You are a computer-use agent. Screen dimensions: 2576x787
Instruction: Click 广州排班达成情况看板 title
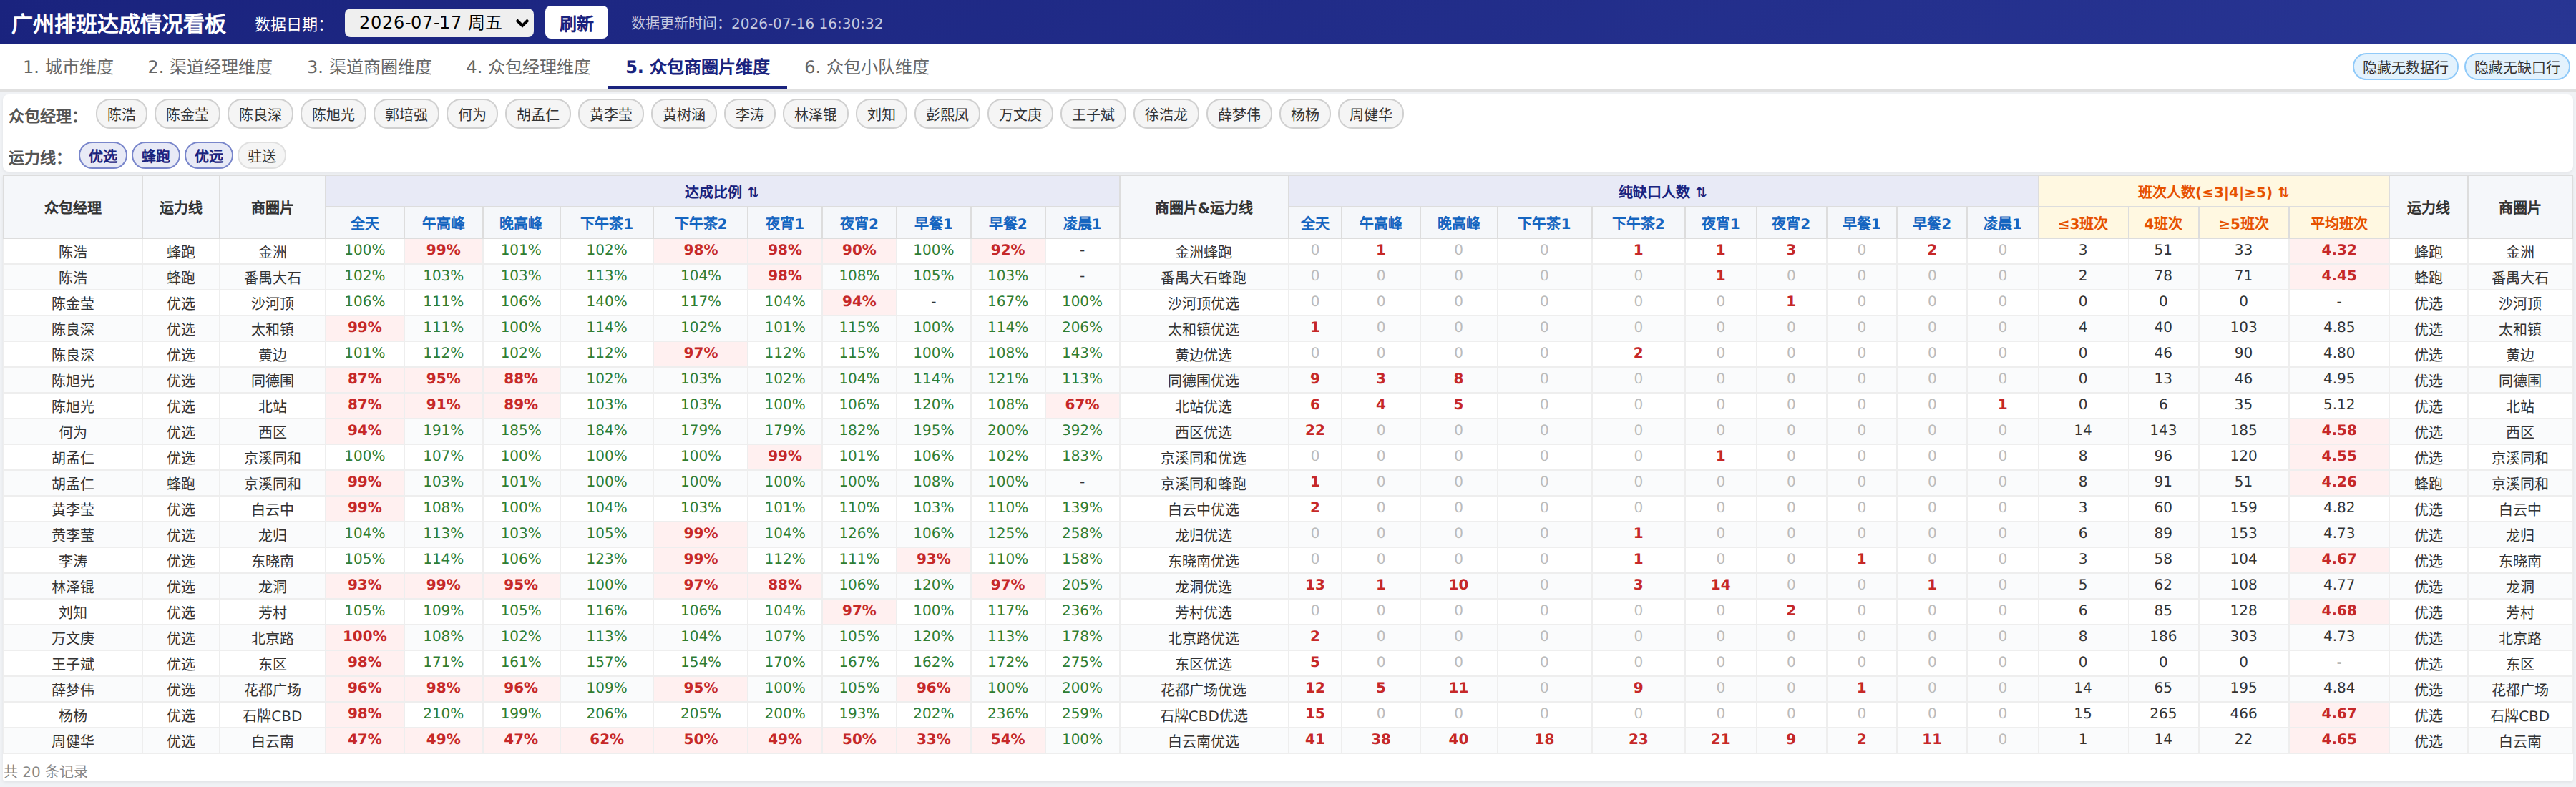119,23
